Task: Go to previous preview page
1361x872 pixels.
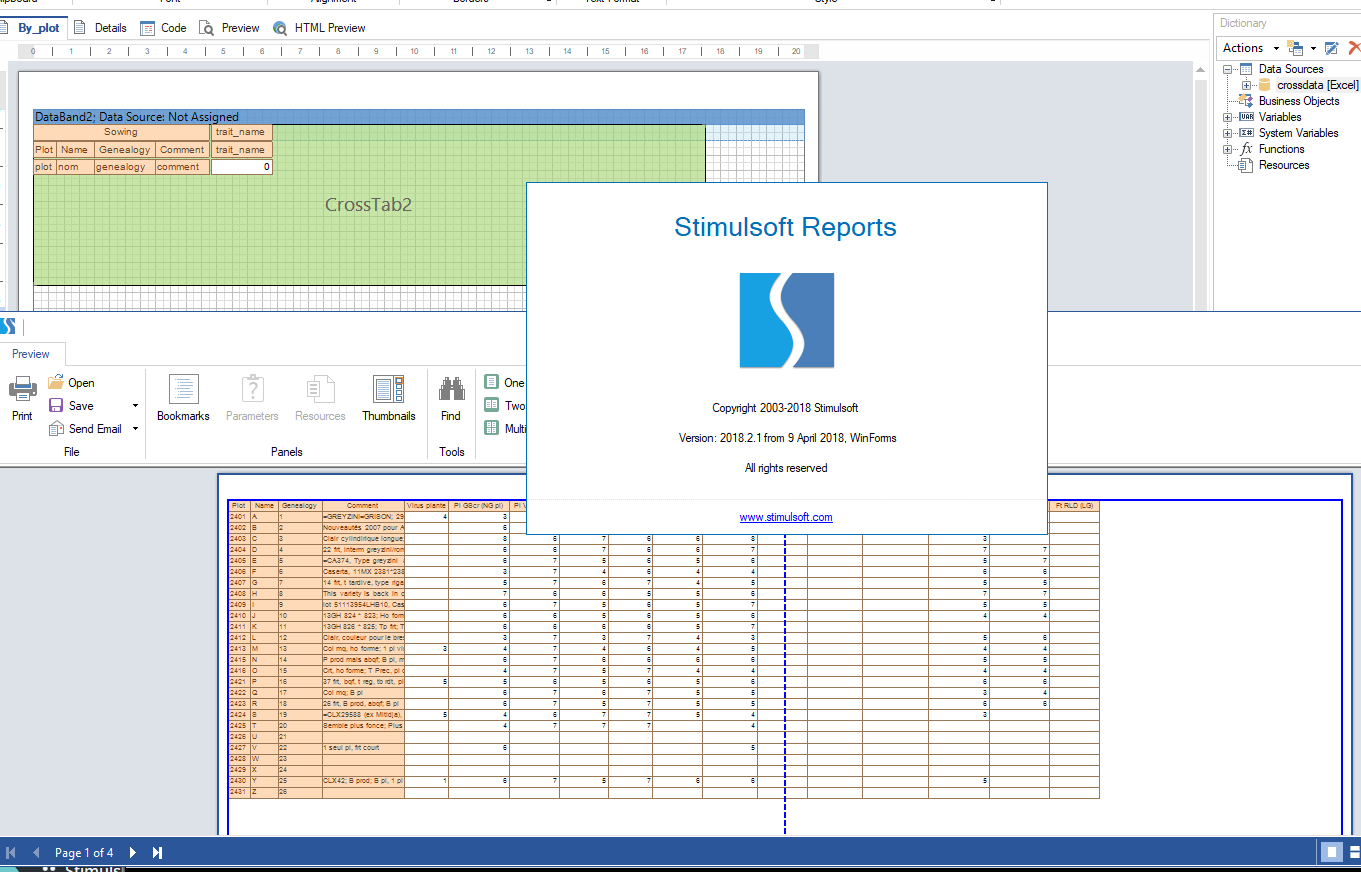Action: pos(36,853)
